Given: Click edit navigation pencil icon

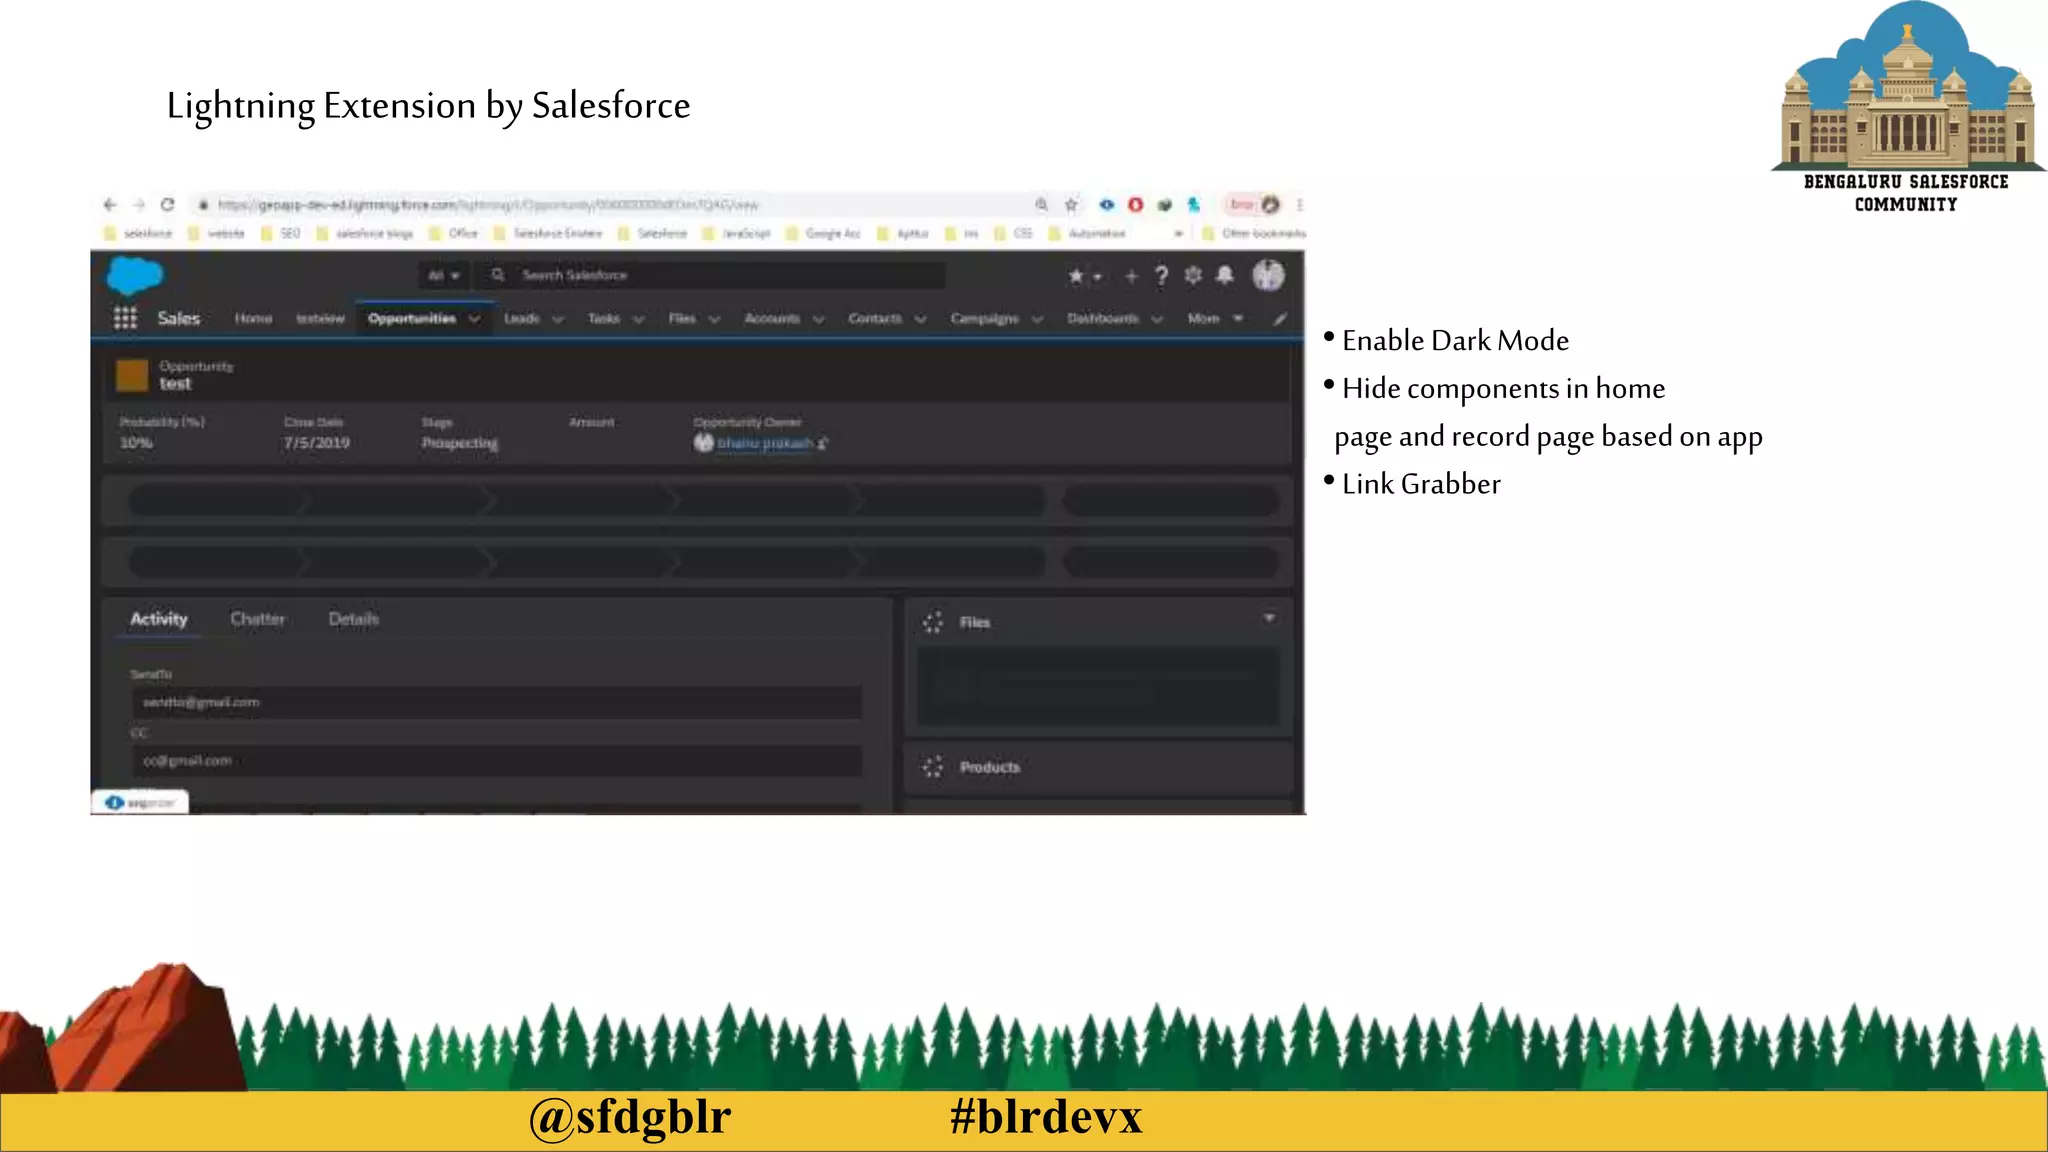Looking at the screenshot, I should click(1279, 319).
